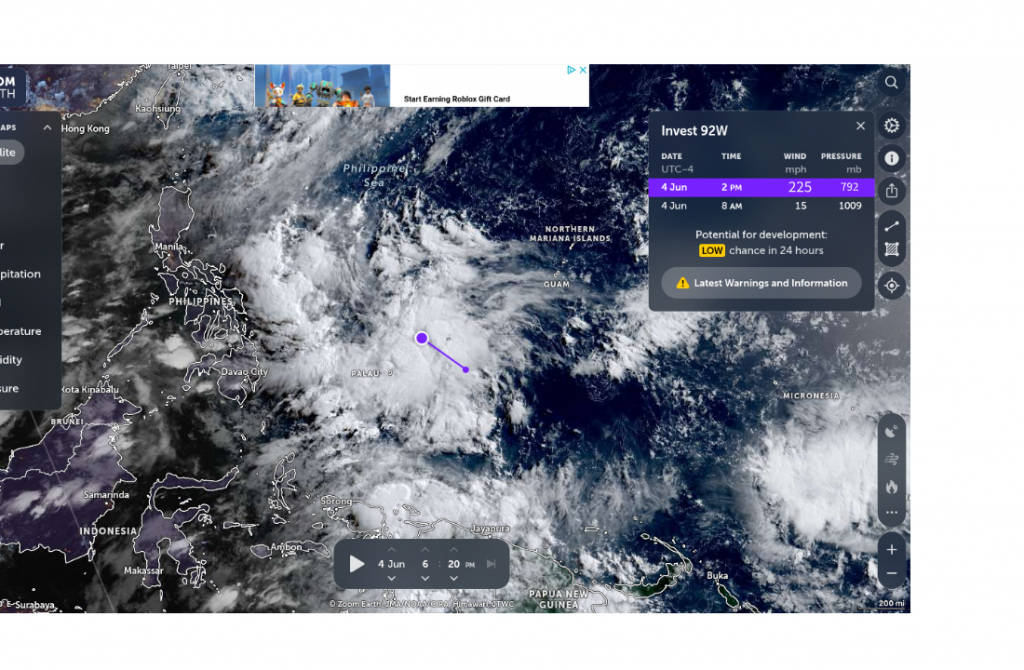Viewport: 1024px width, 670px height.
Task: Open more overlay options (three dots)
Action: pyautogui.click(x=891, y=513)
